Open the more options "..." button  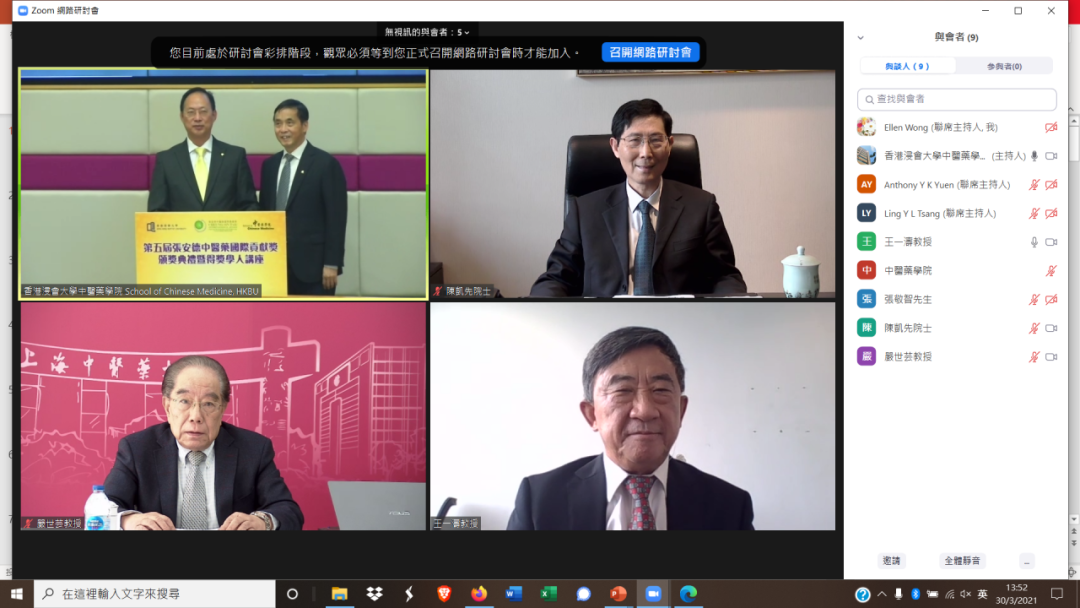(1026, 561)
